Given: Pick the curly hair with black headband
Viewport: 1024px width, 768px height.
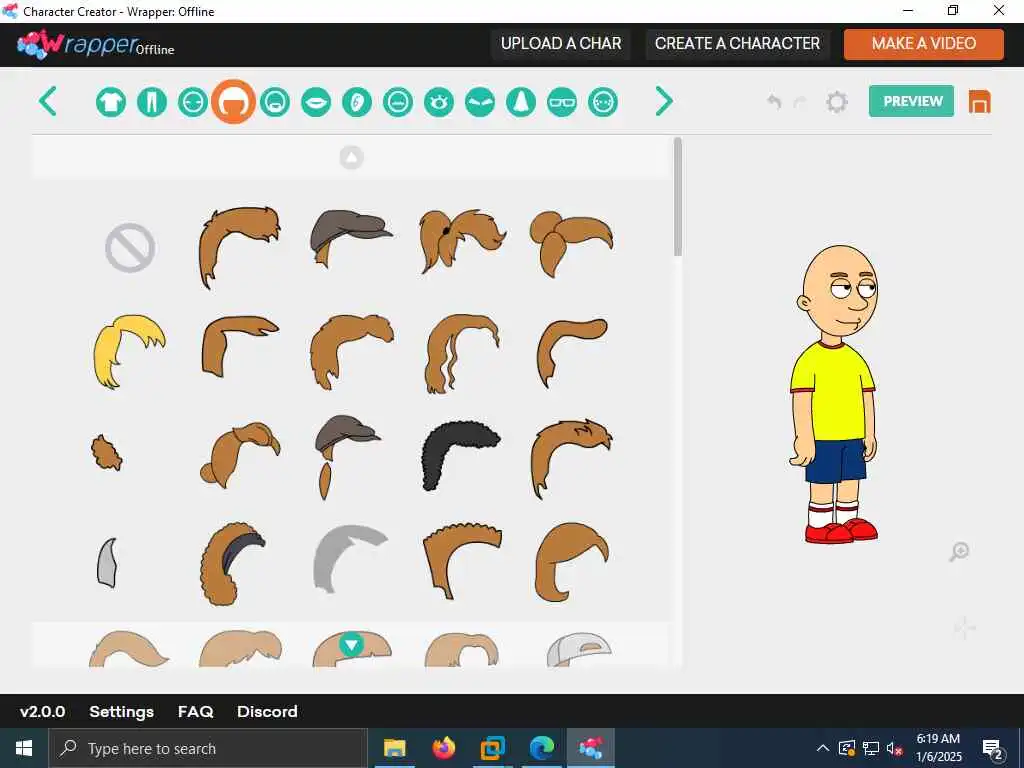Looking at the screenshot, I should click(233, 564).
